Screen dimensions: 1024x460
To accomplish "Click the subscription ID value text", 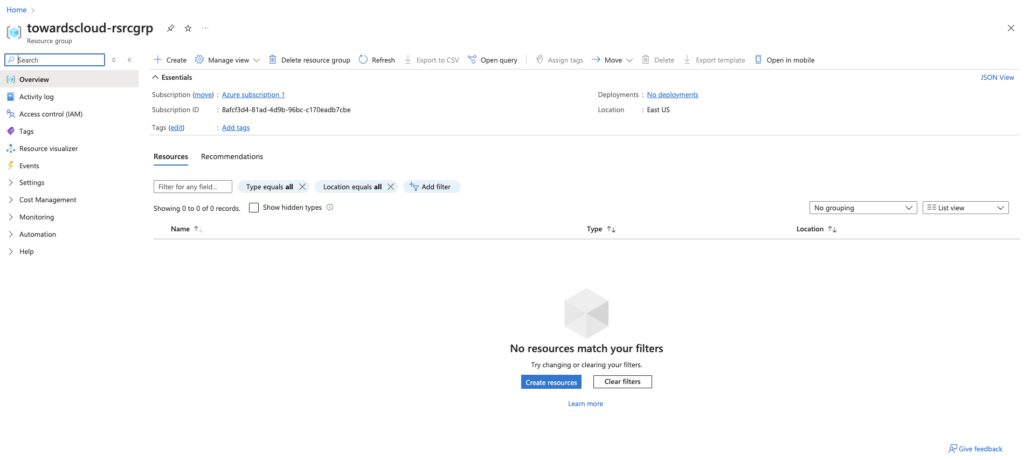I will (x=286, y=110).
